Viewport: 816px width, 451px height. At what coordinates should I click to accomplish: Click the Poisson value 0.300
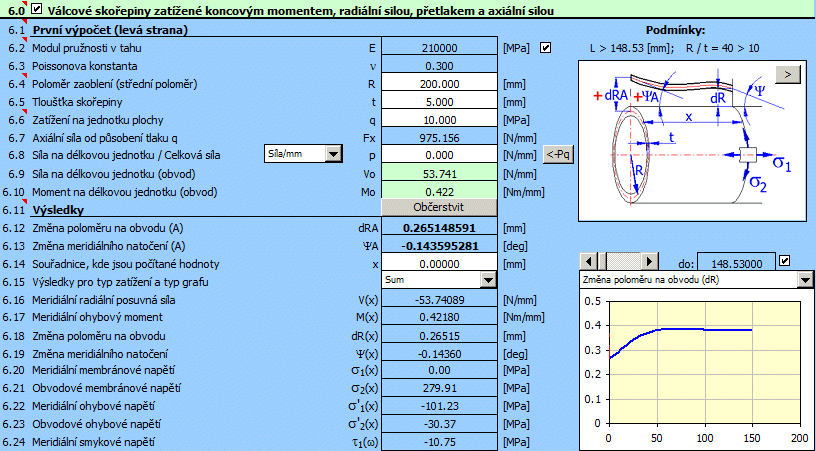(439, 66)
